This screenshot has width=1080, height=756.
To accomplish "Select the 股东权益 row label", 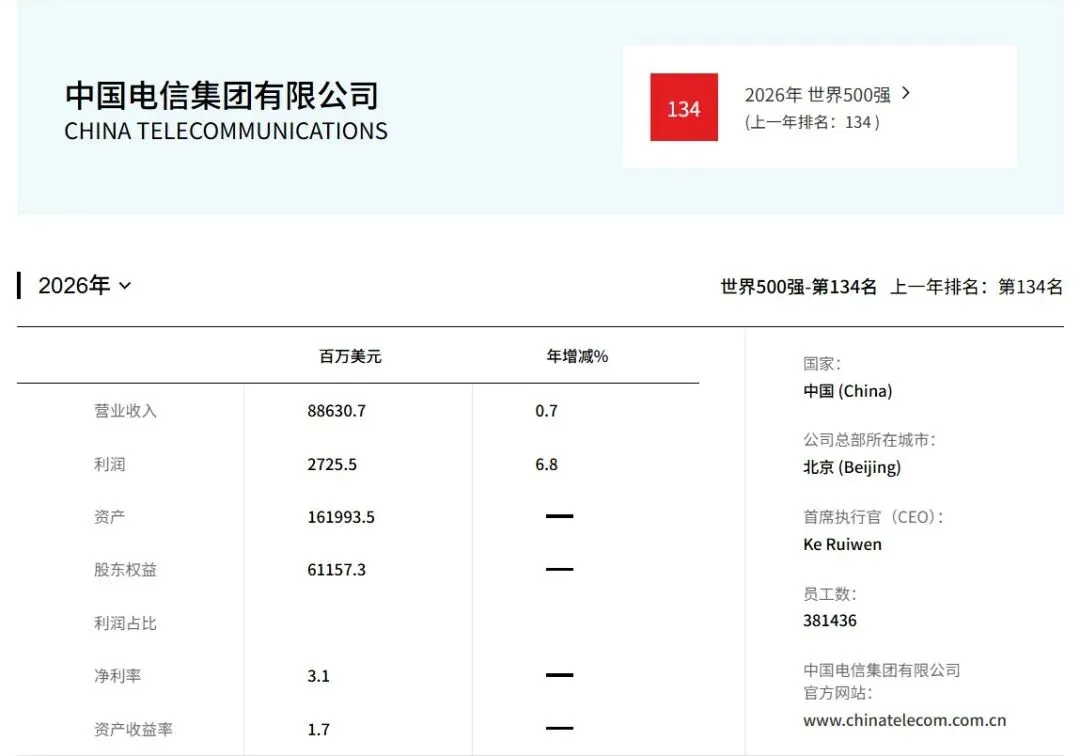I will pyautogui.click(x=125, y=569).
